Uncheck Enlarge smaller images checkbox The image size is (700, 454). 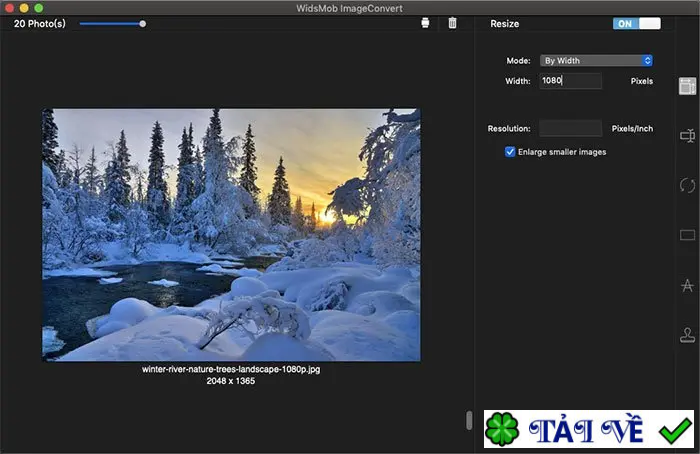point(510,152)
